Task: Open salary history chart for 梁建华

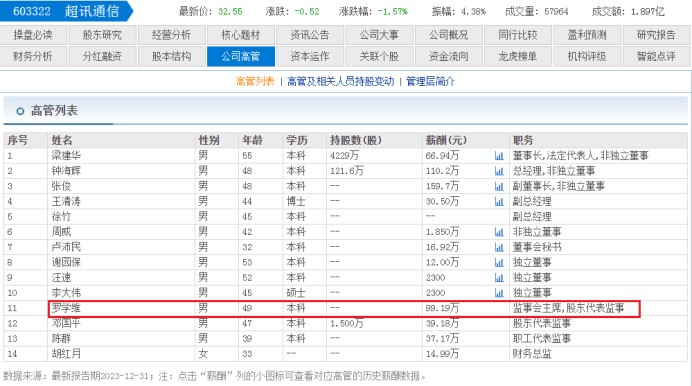Action: (499, 156)
